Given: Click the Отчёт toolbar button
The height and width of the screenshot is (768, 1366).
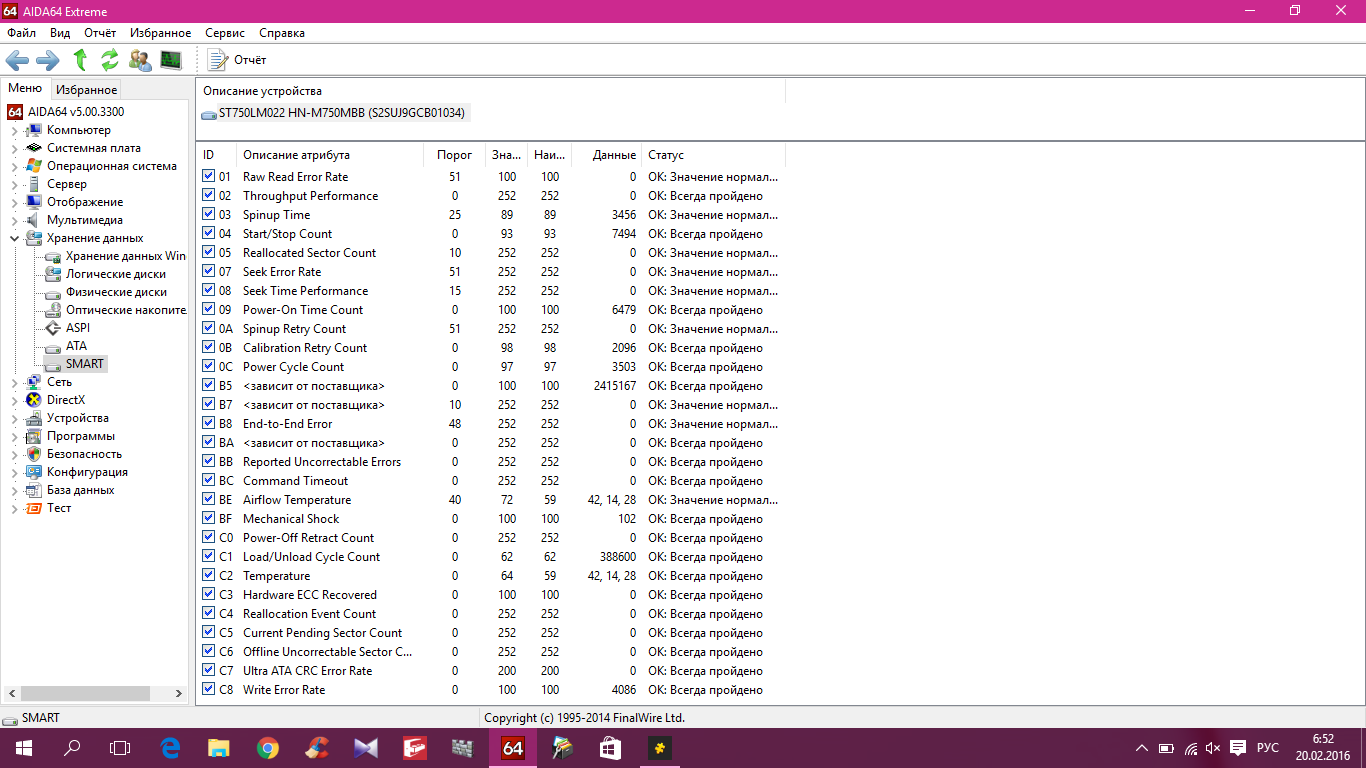Looking at the screenshot, I should pyautogui.click(x=237, y=60).
